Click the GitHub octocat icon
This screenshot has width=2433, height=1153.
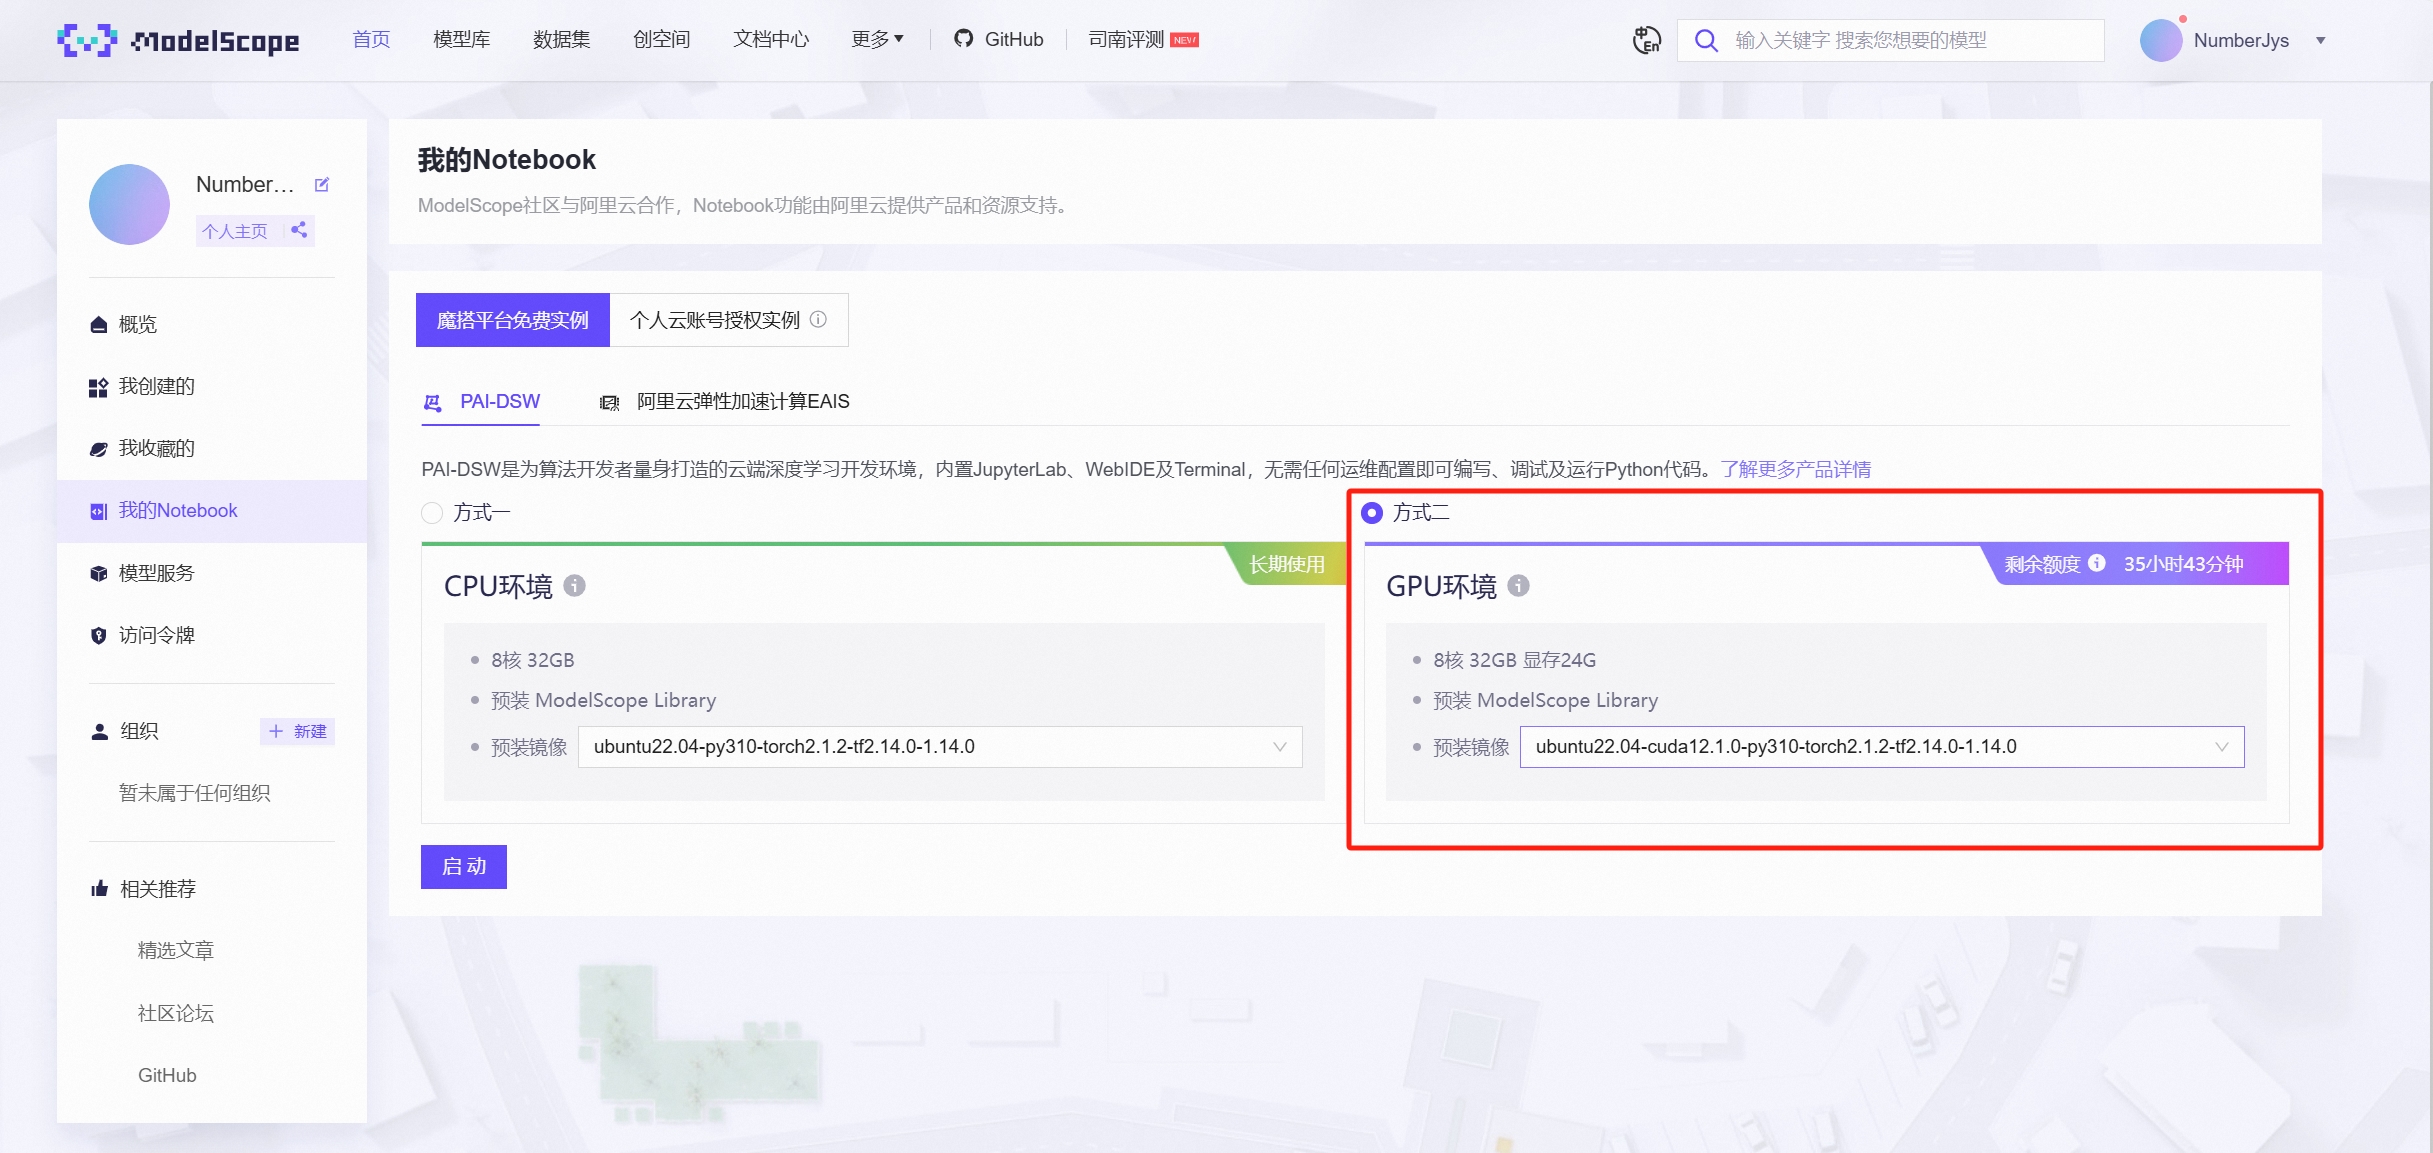[x=963, y=39]
